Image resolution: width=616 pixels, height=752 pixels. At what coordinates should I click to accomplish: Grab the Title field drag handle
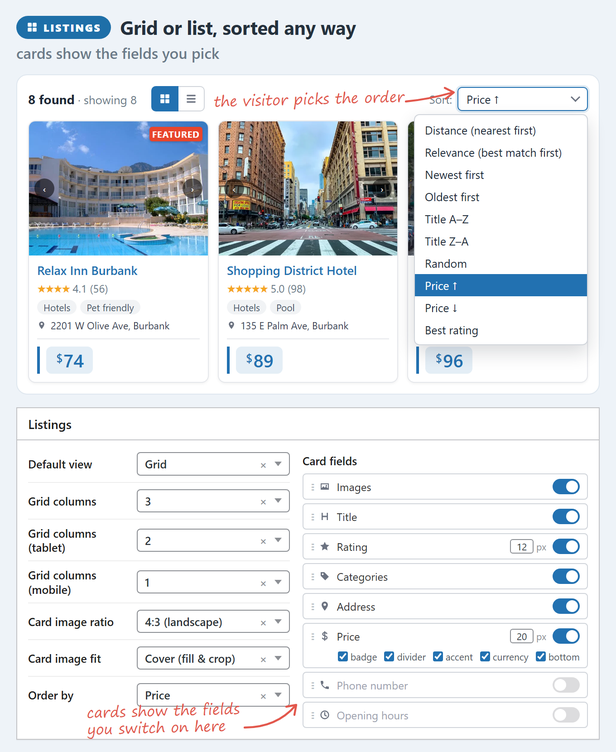coord(312,517)
